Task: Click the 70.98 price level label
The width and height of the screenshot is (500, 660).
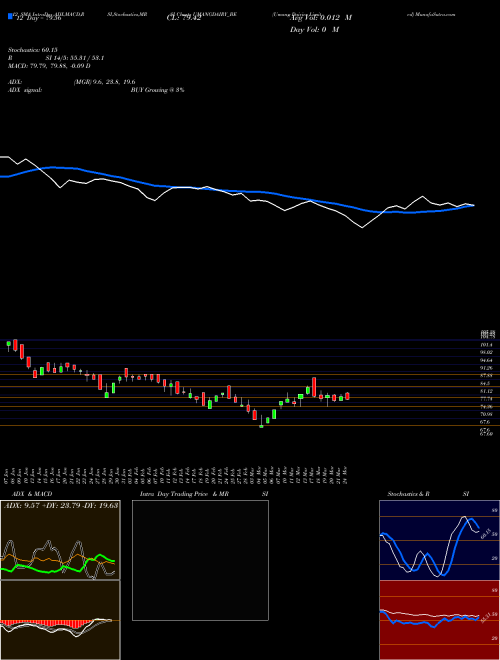Action: [x=487, y=414]
